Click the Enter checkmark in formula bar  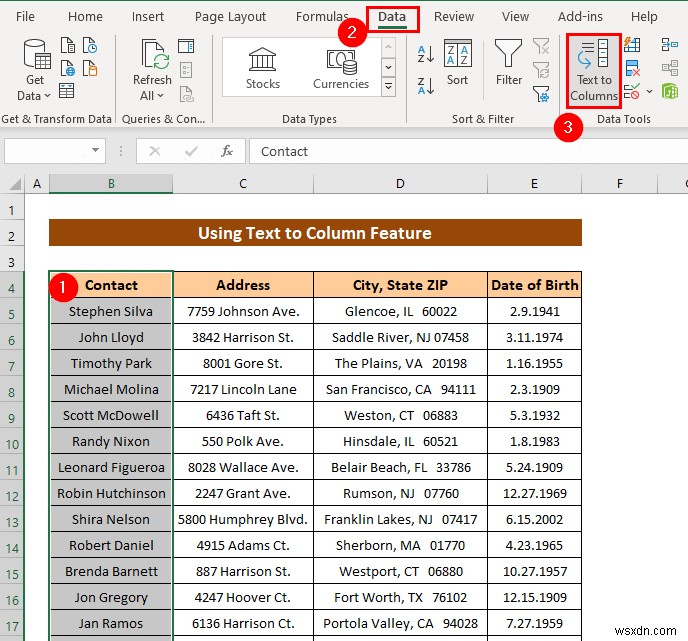coord(191,151)
